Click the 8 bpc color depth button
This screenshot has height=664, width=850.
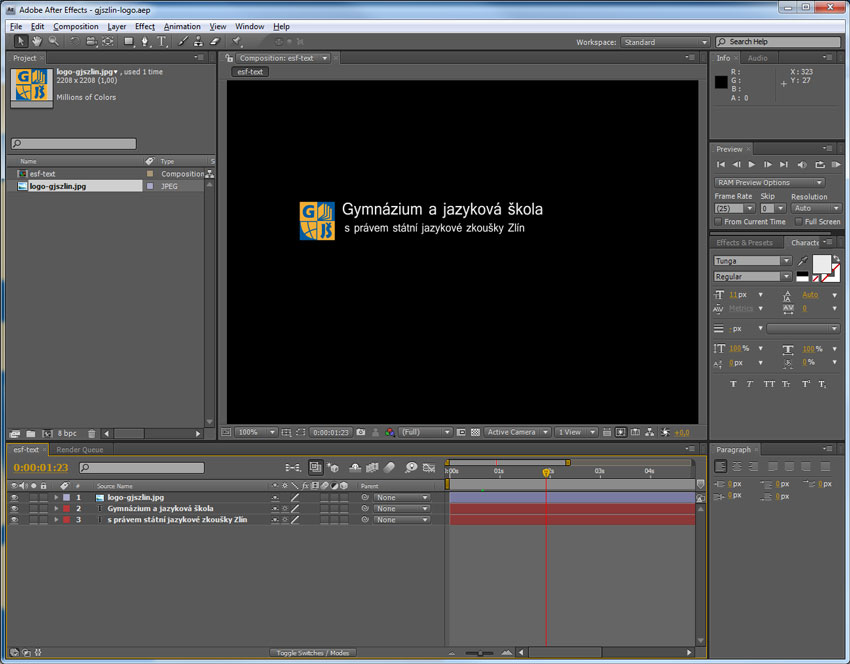coord(67,434)
